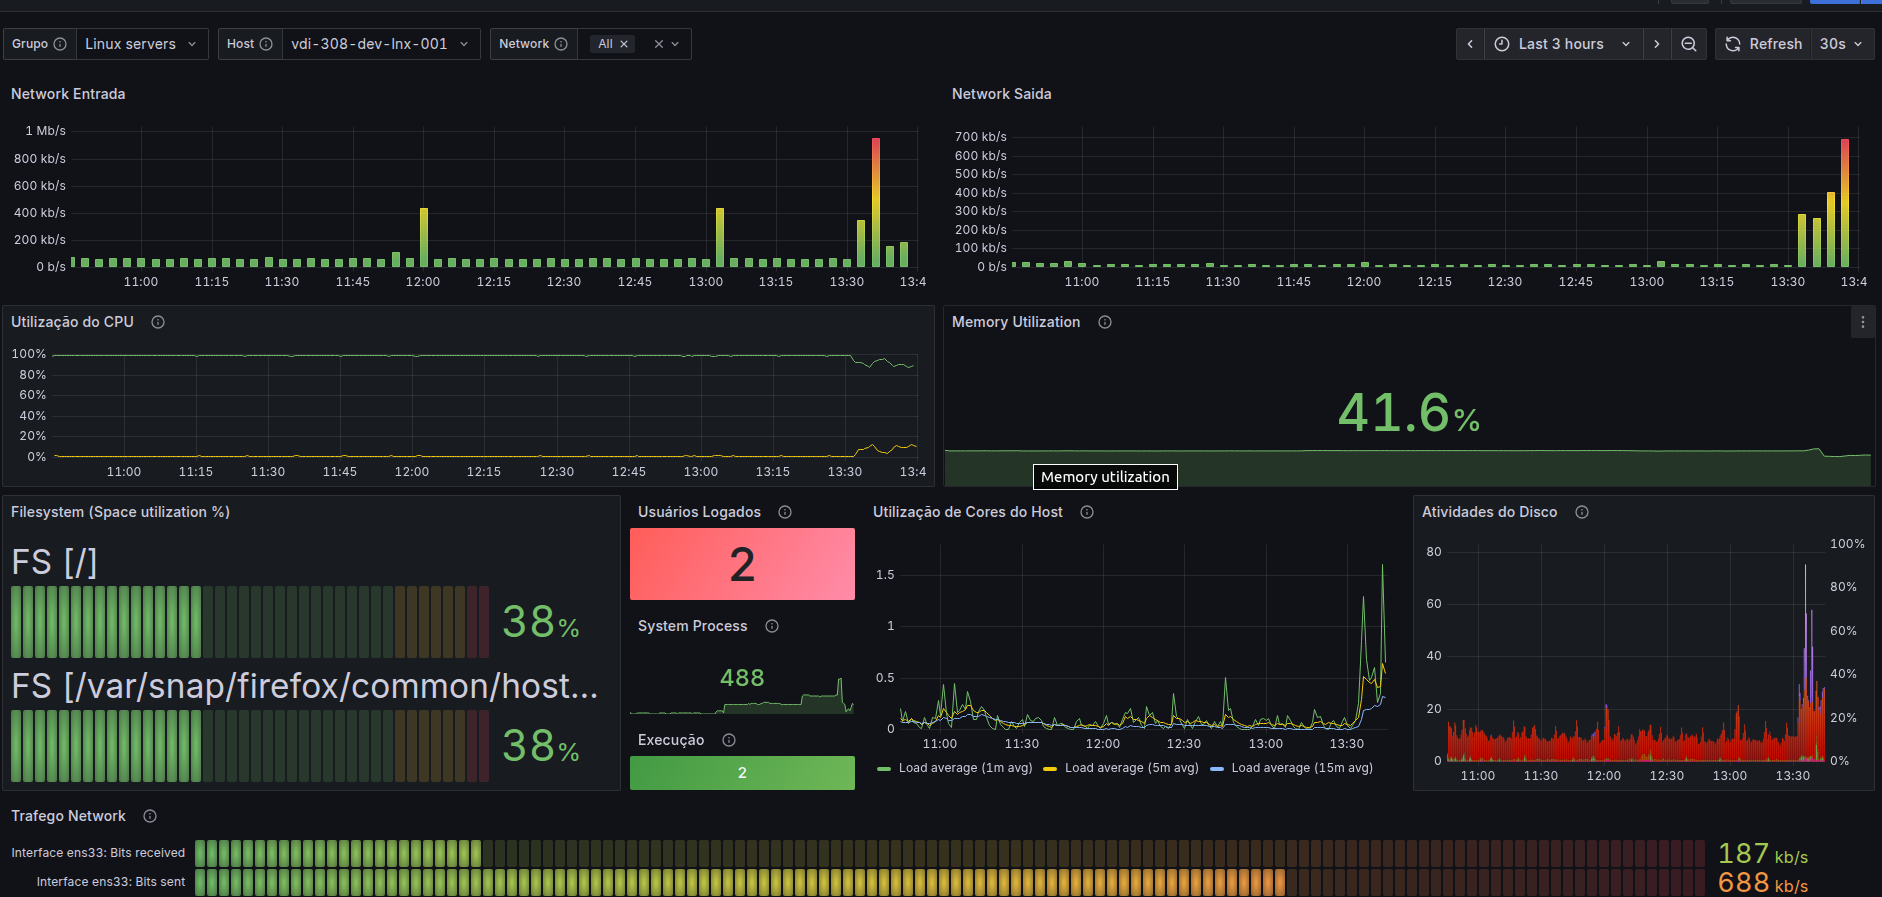Open the Last 3 hours time picker
This screenshot has width=1882, height=897.
pos(1563,44)
